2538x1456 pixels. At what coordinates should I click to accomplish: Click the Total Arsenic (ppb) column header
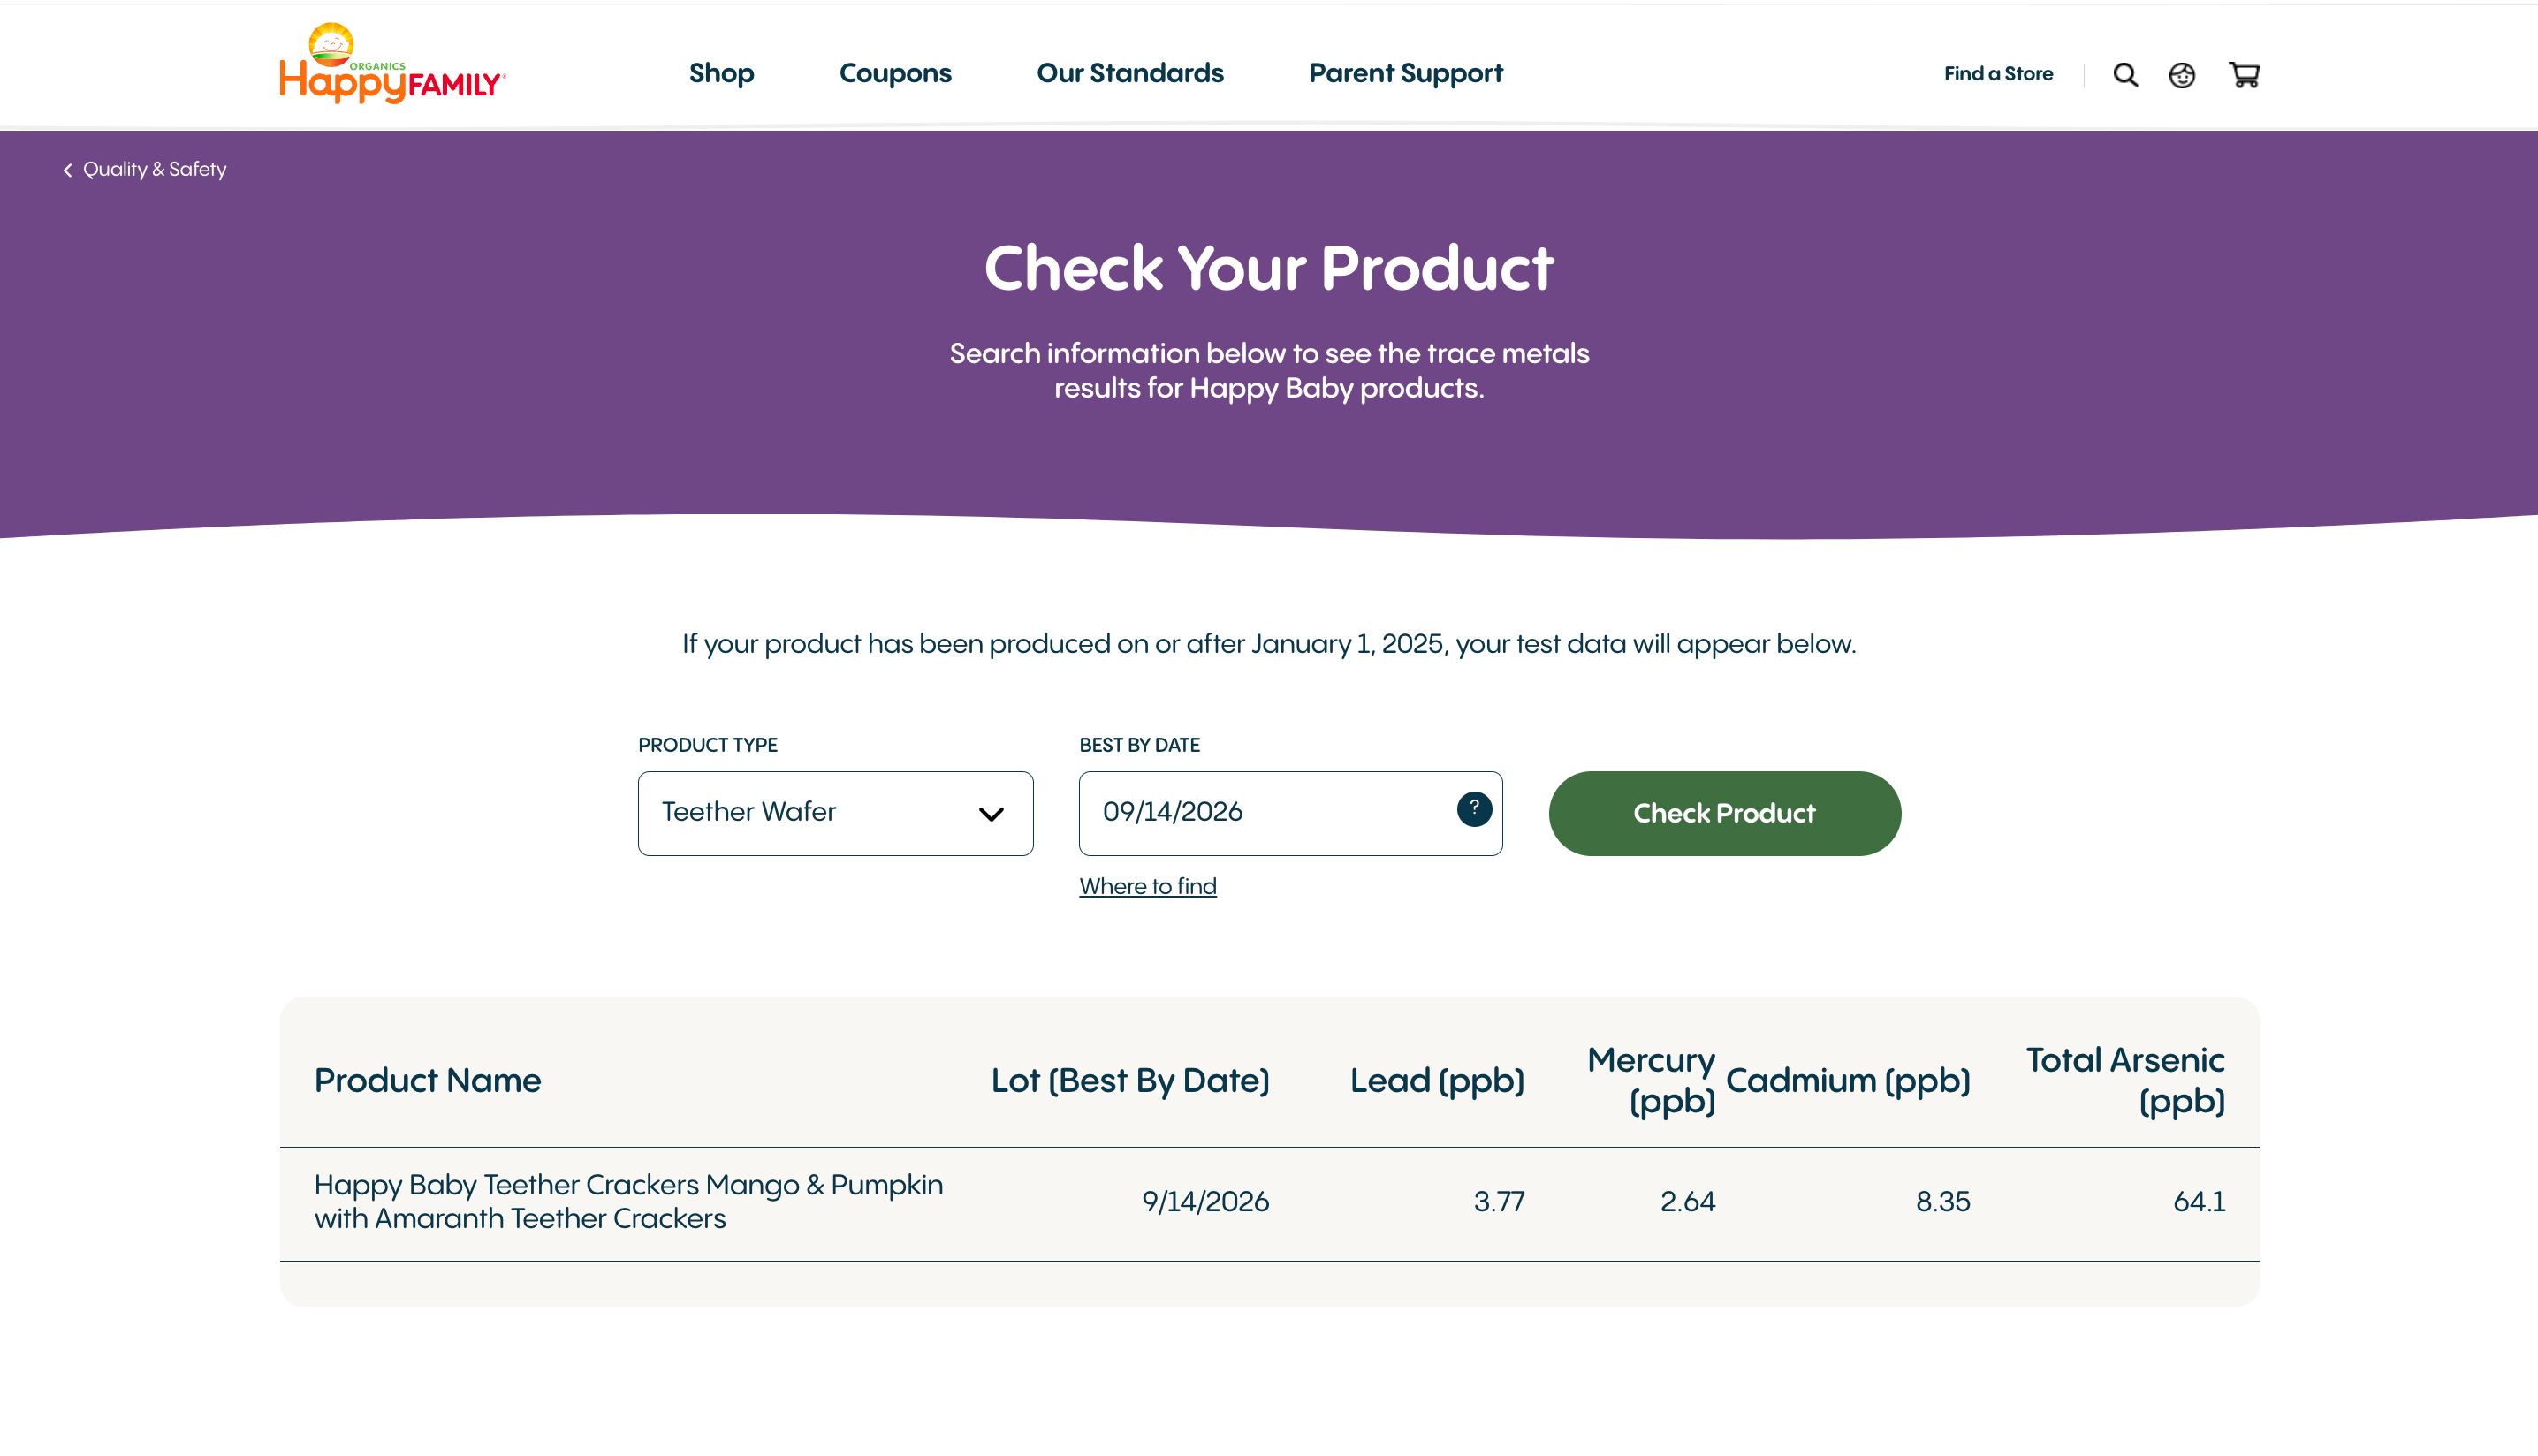pos(2125,1080)
